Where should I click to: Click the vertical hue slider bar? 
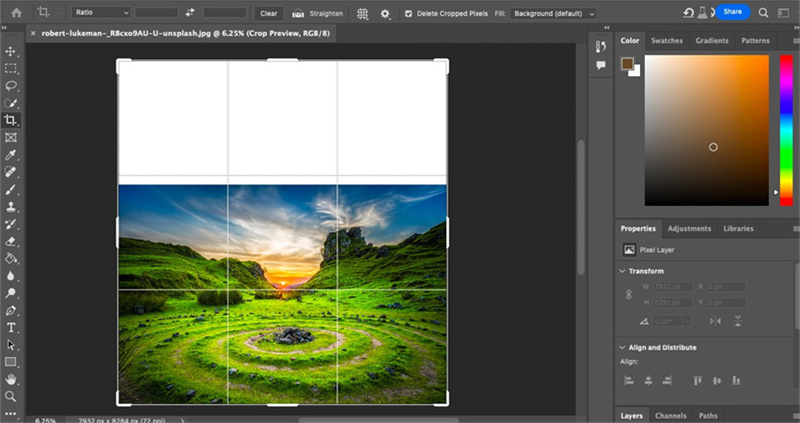(x=785, y=130)
